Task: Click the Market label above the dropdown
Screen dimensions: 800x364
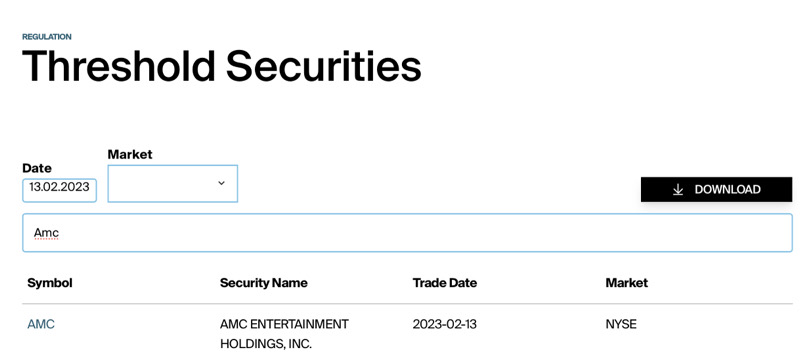Action: point(130,154)
